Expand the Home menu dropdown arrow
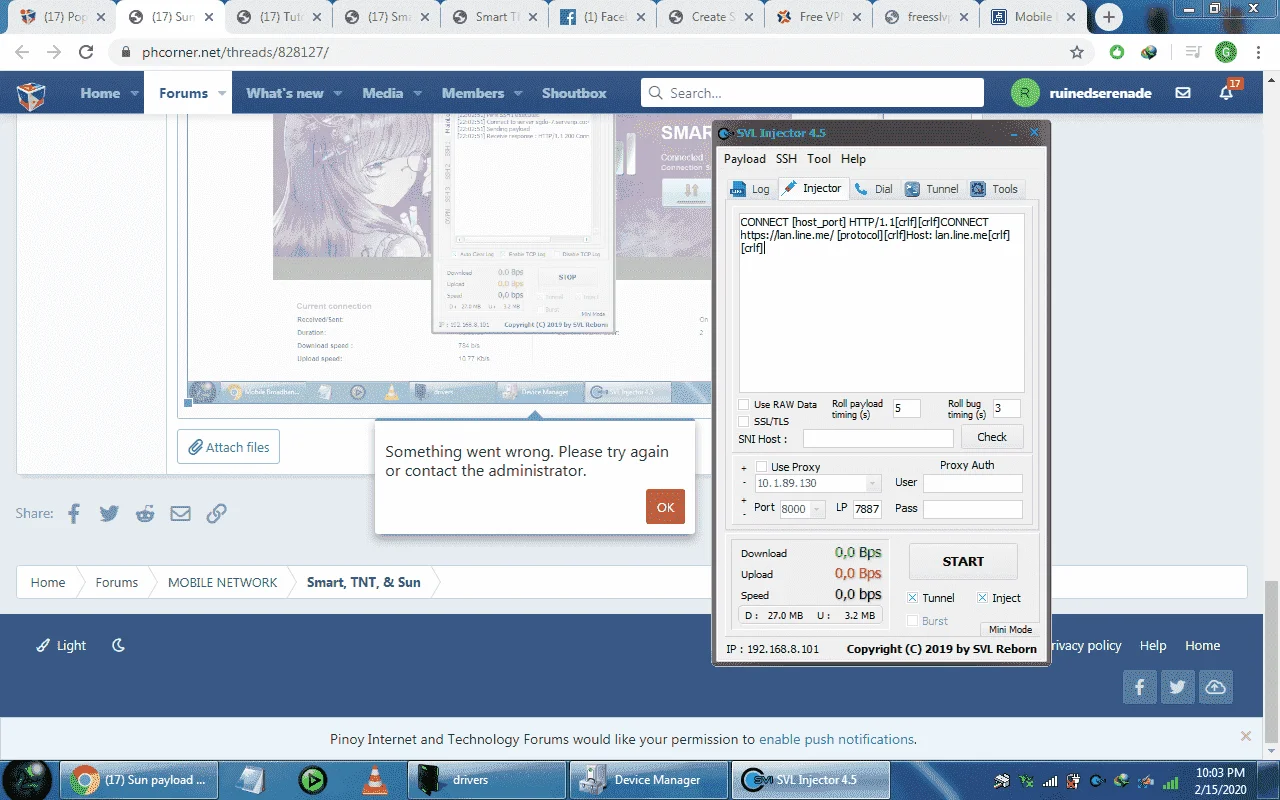This screenshot has width=1280, height=800. click(134, 93)
